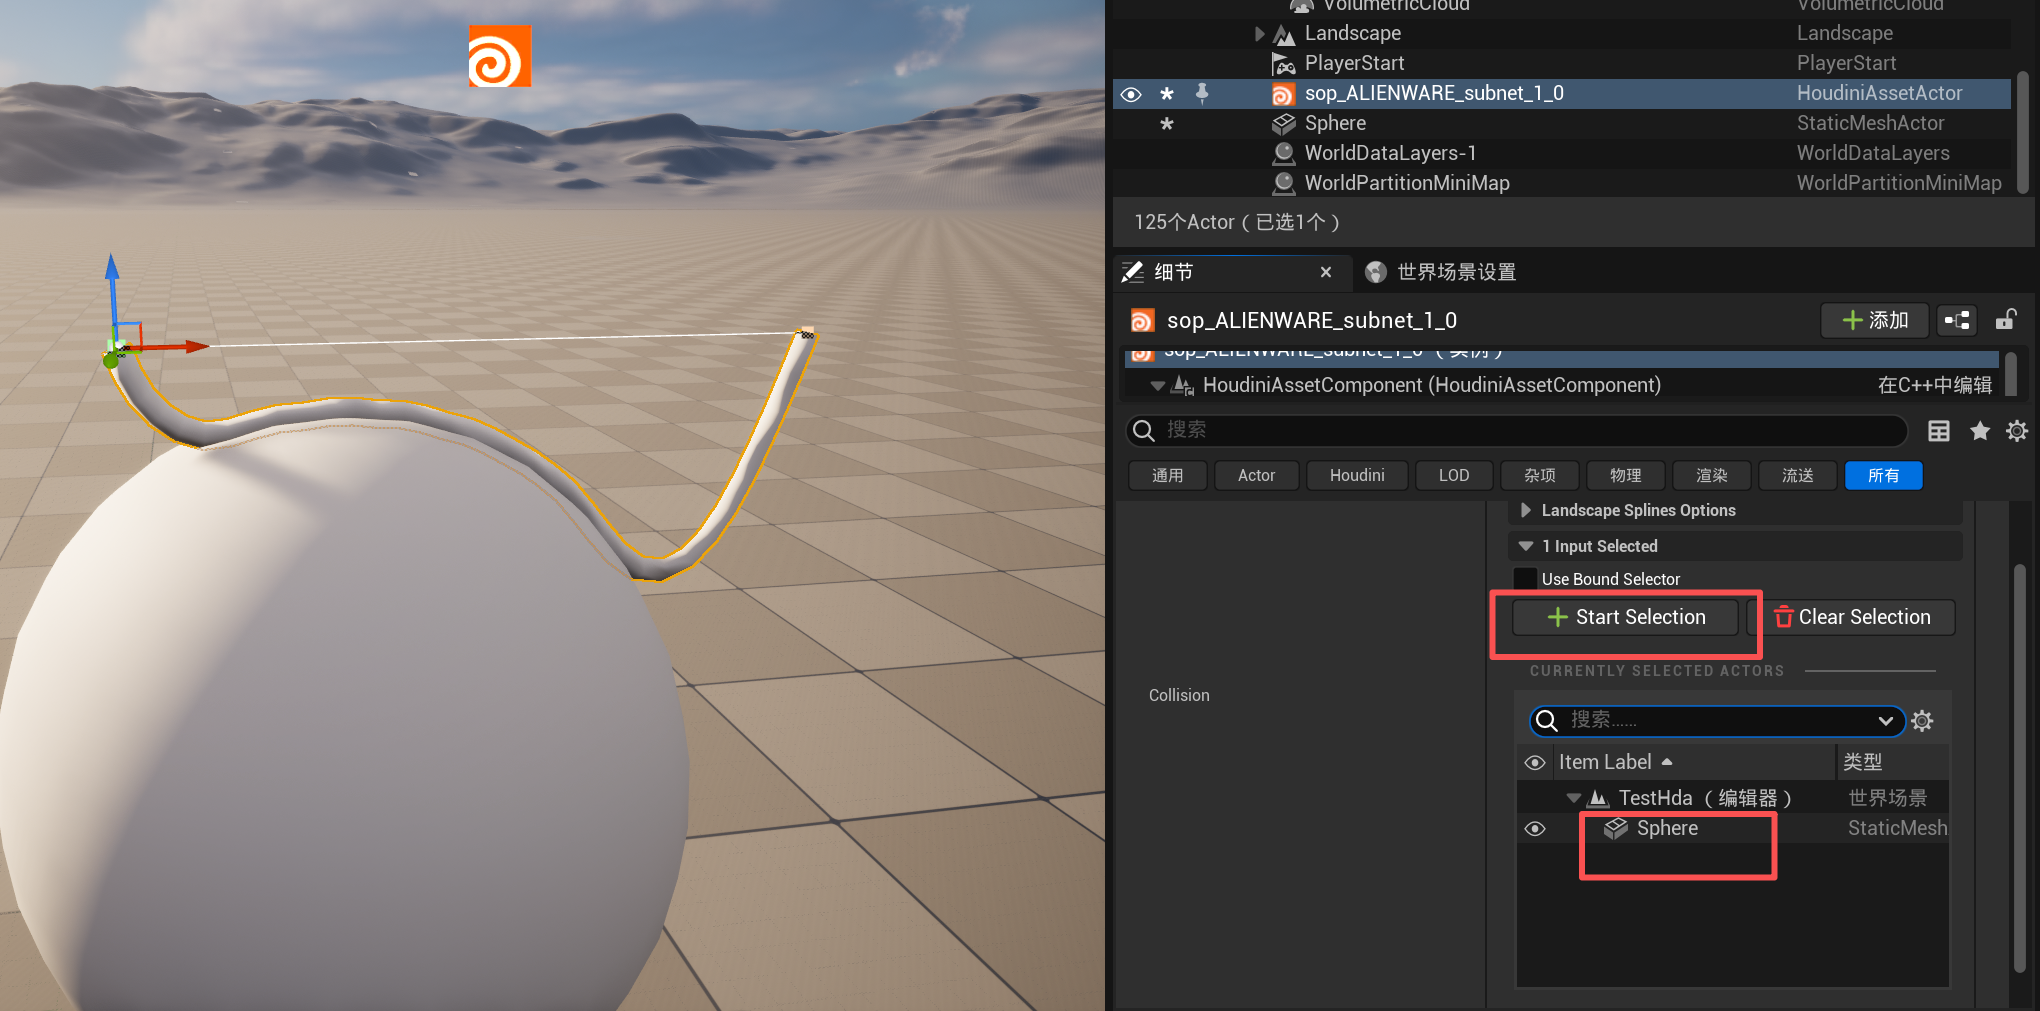
Task: Click the star icon on outliner Sphere row
Action: (1166, 124)
